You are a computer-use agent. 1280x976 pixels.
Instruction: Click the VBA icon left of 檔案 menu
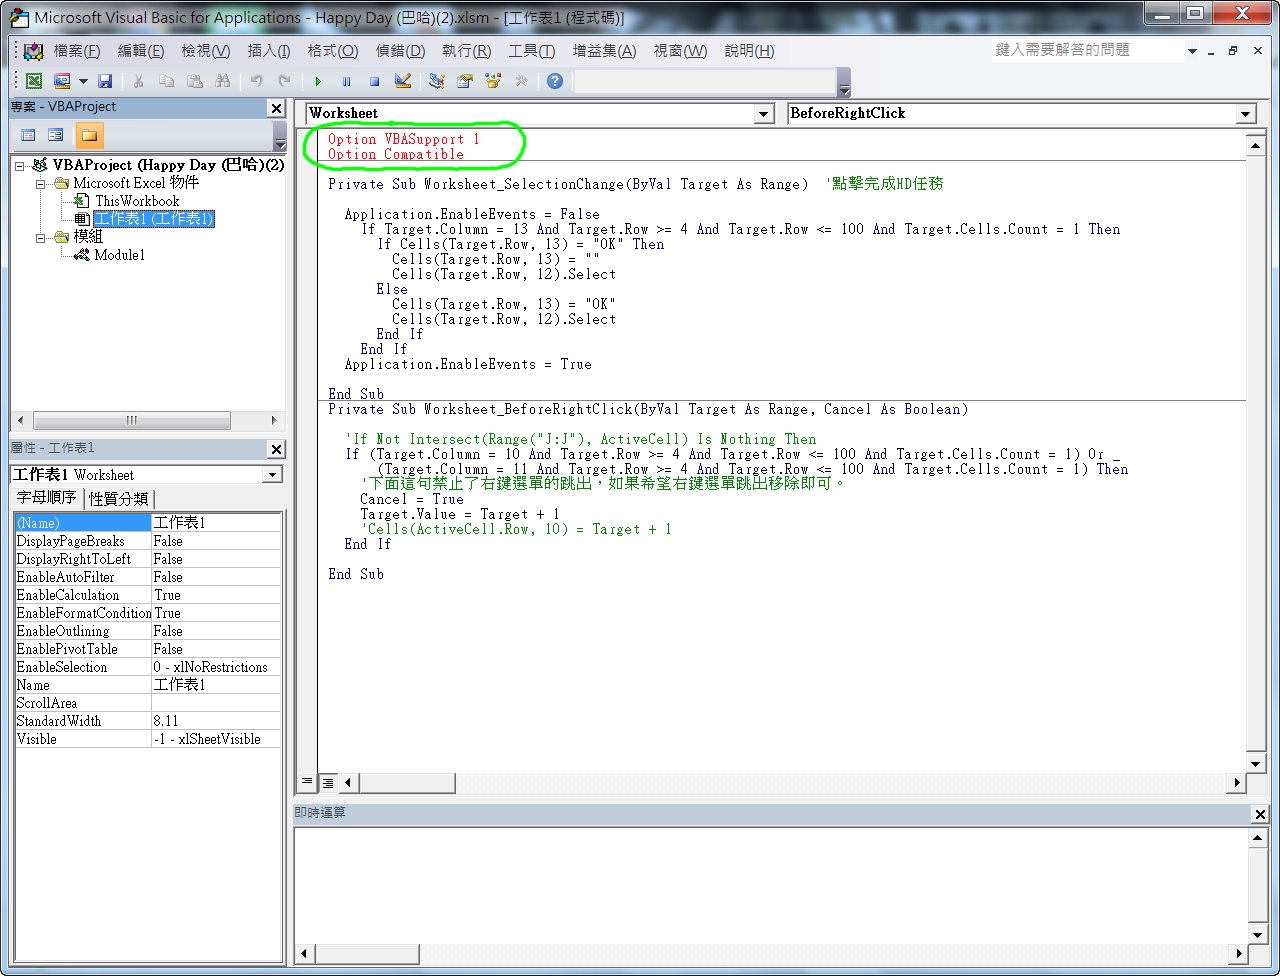tap(34, 51)
